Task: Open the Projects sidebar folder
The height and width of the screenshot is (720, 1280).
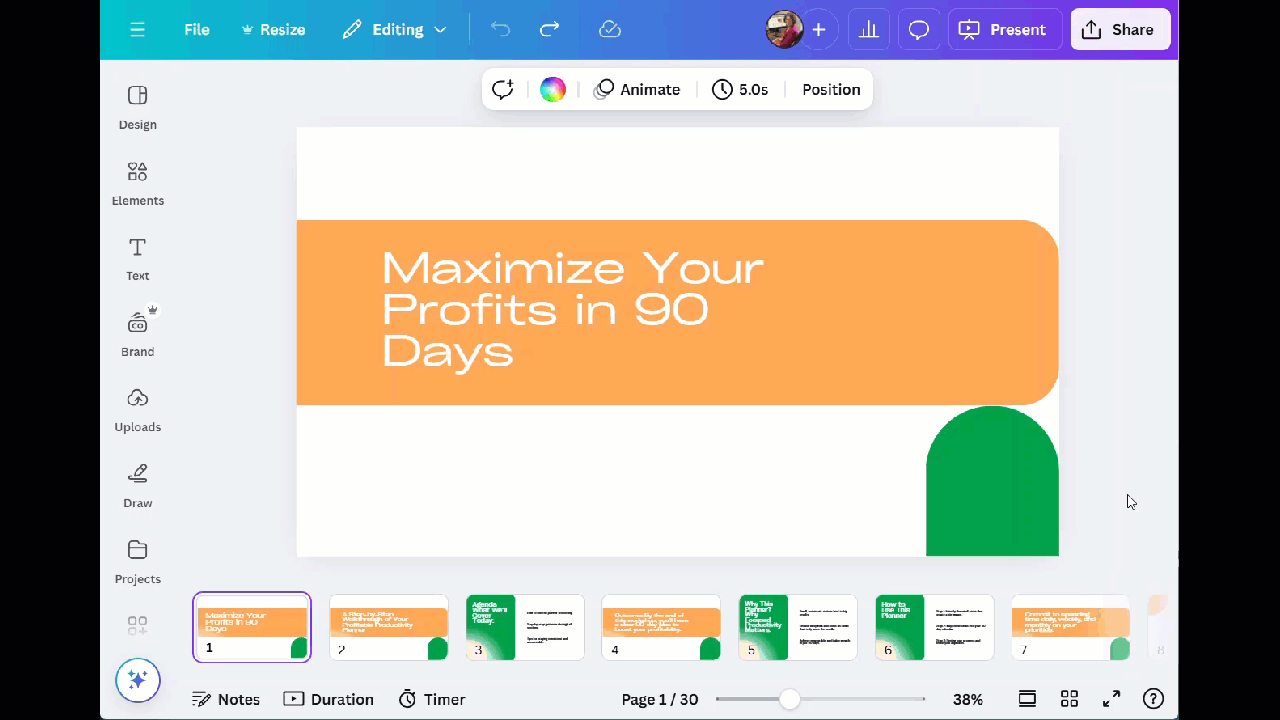Action: tap(138, 562)
